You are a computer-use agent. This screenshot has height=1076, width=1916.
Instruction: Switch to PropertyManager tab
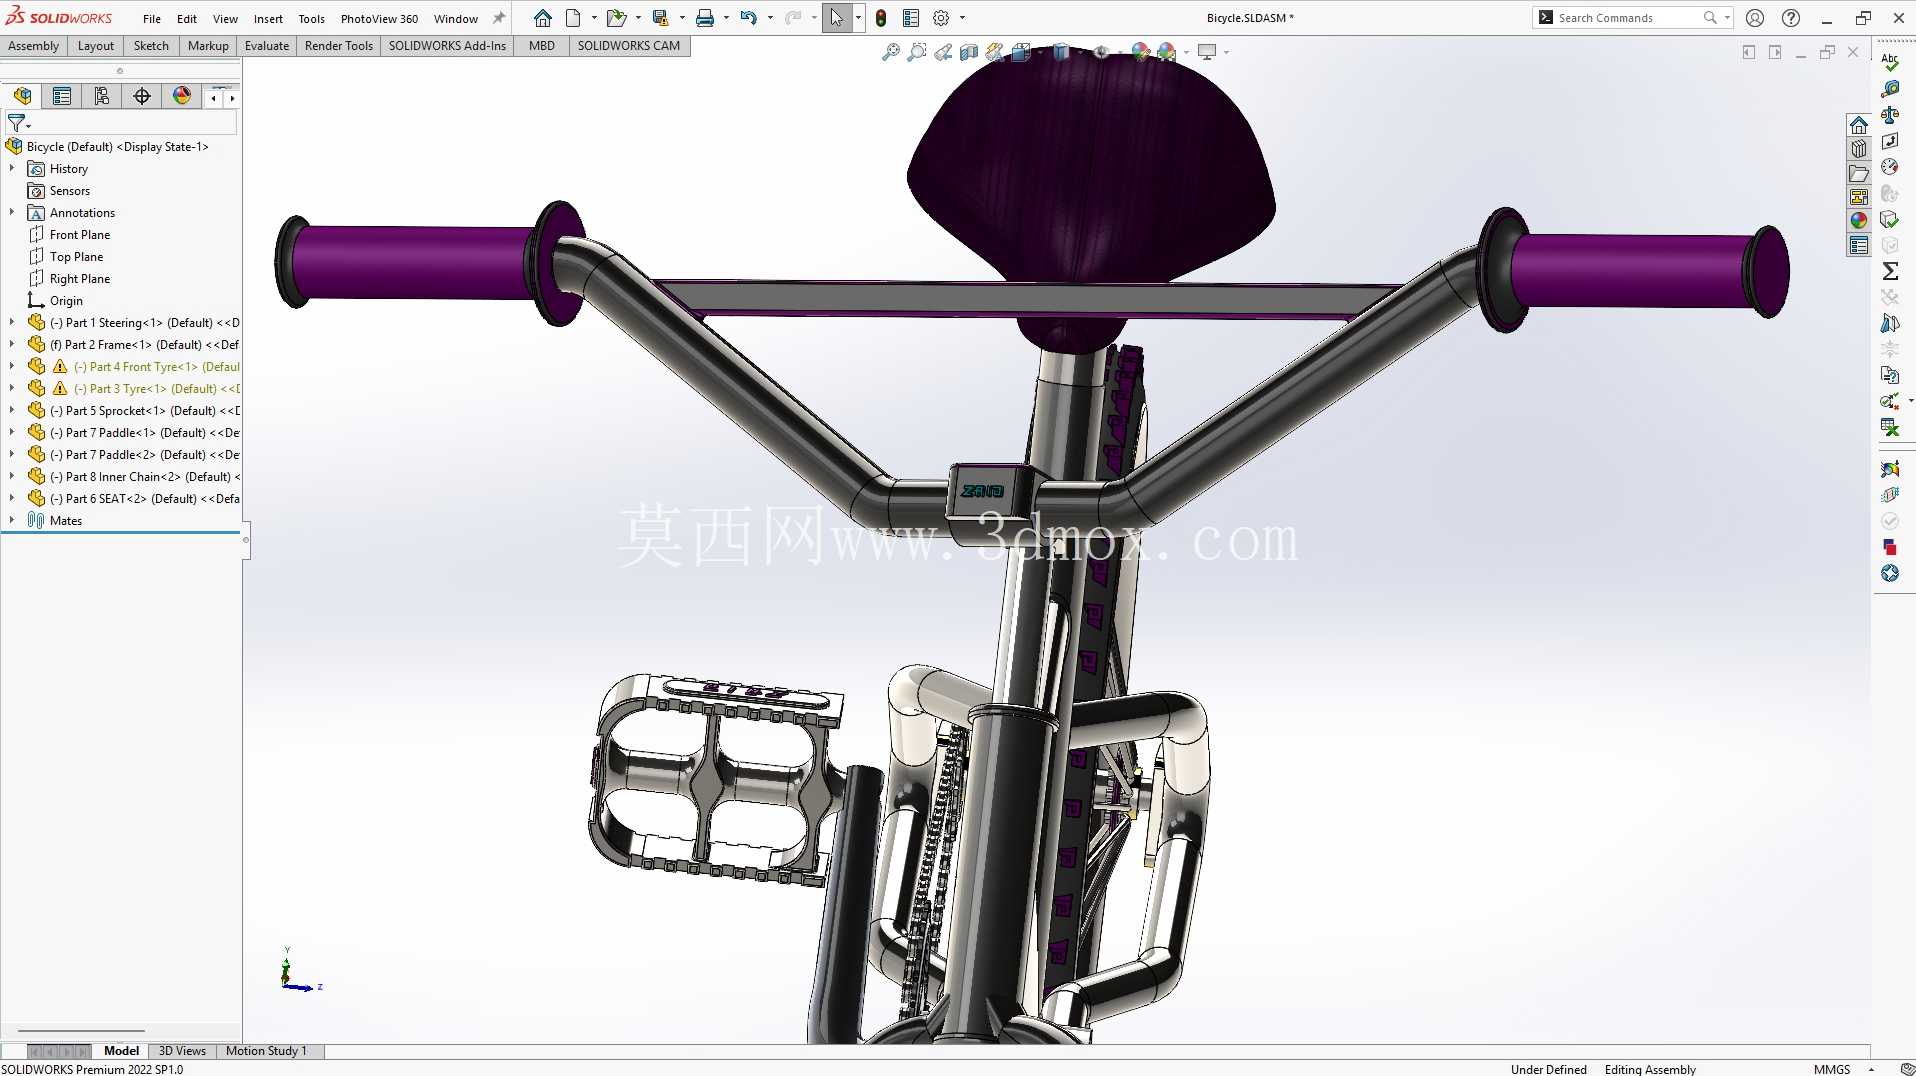point(62,96)
